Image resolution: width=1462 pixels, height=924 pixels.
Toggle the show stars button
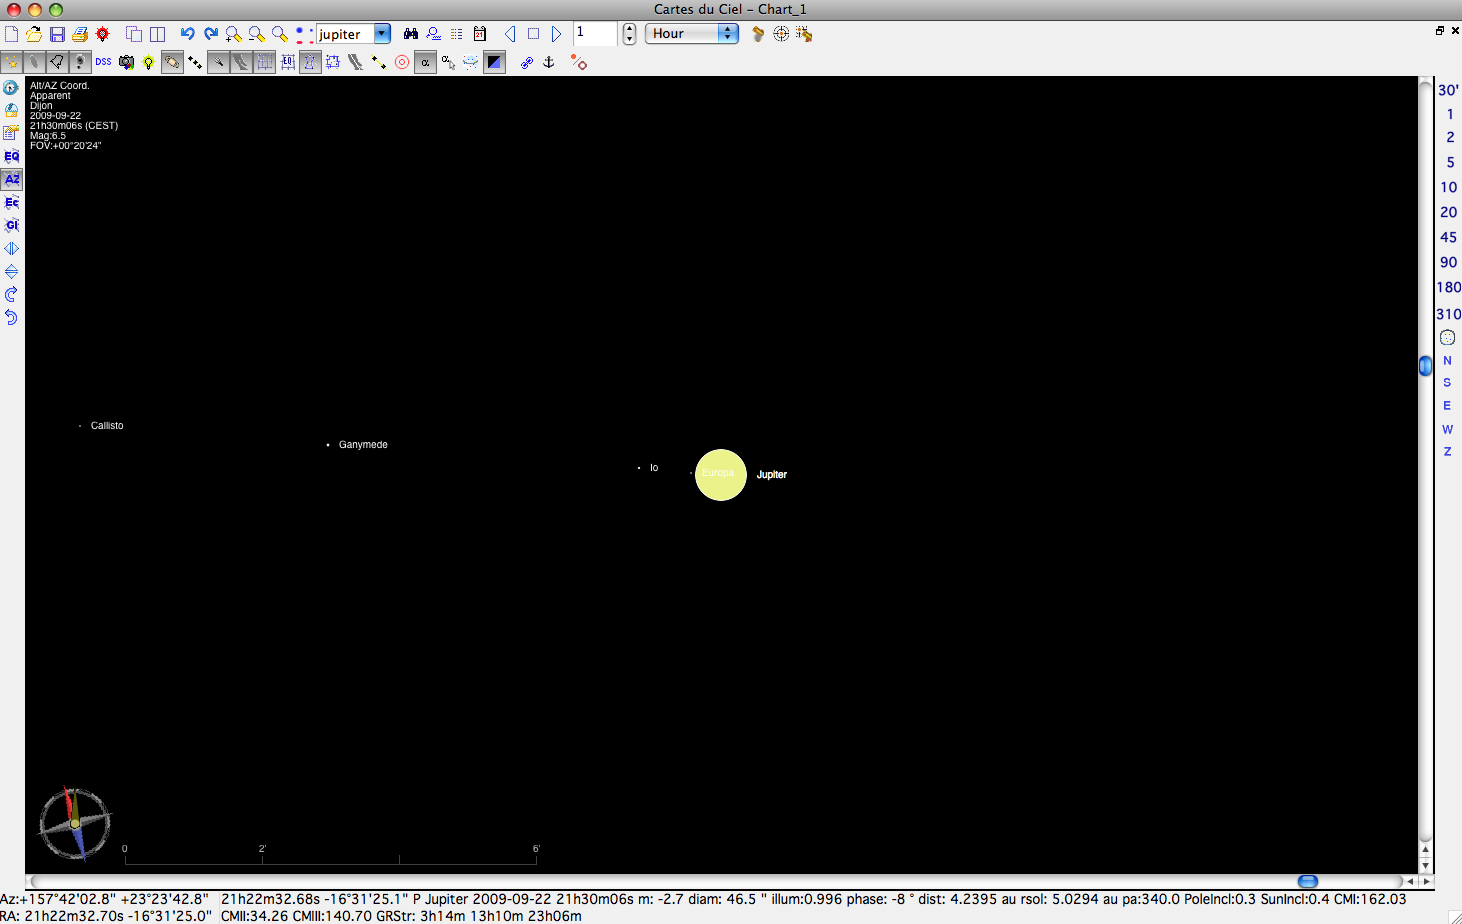tap(12, 62)
